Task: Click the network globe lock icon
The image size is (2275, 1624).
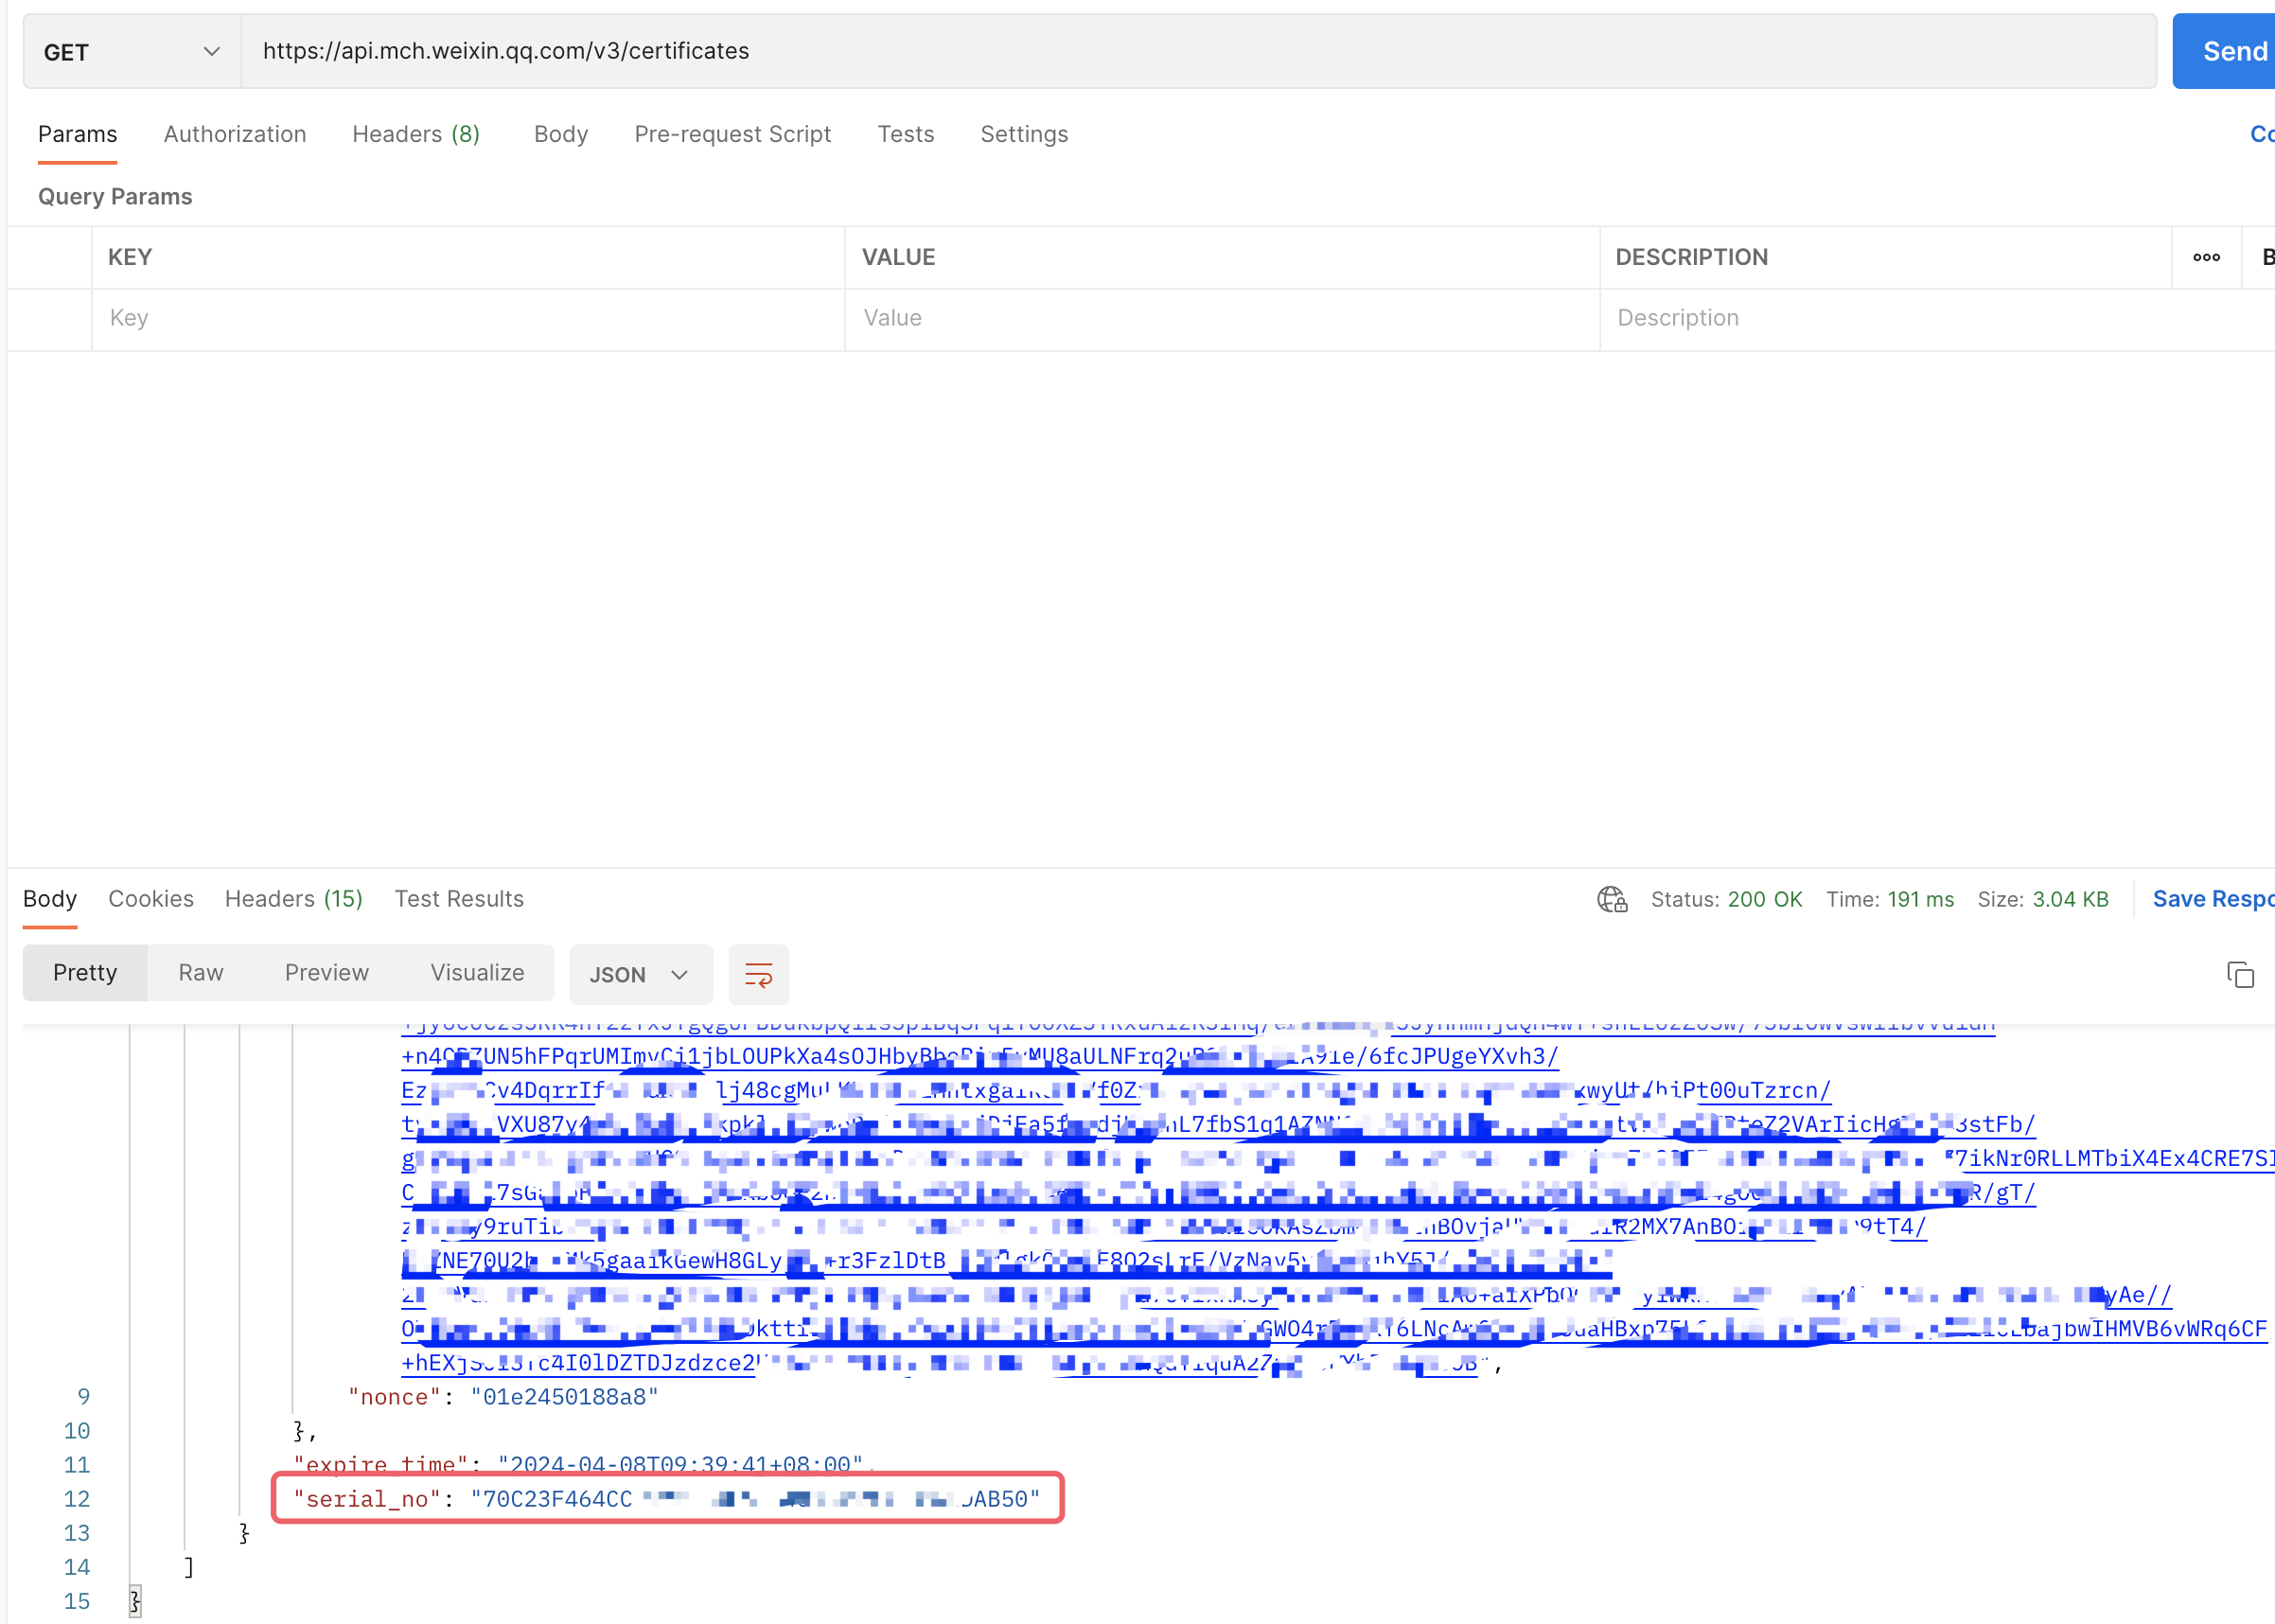Action: pos(1611,899)
